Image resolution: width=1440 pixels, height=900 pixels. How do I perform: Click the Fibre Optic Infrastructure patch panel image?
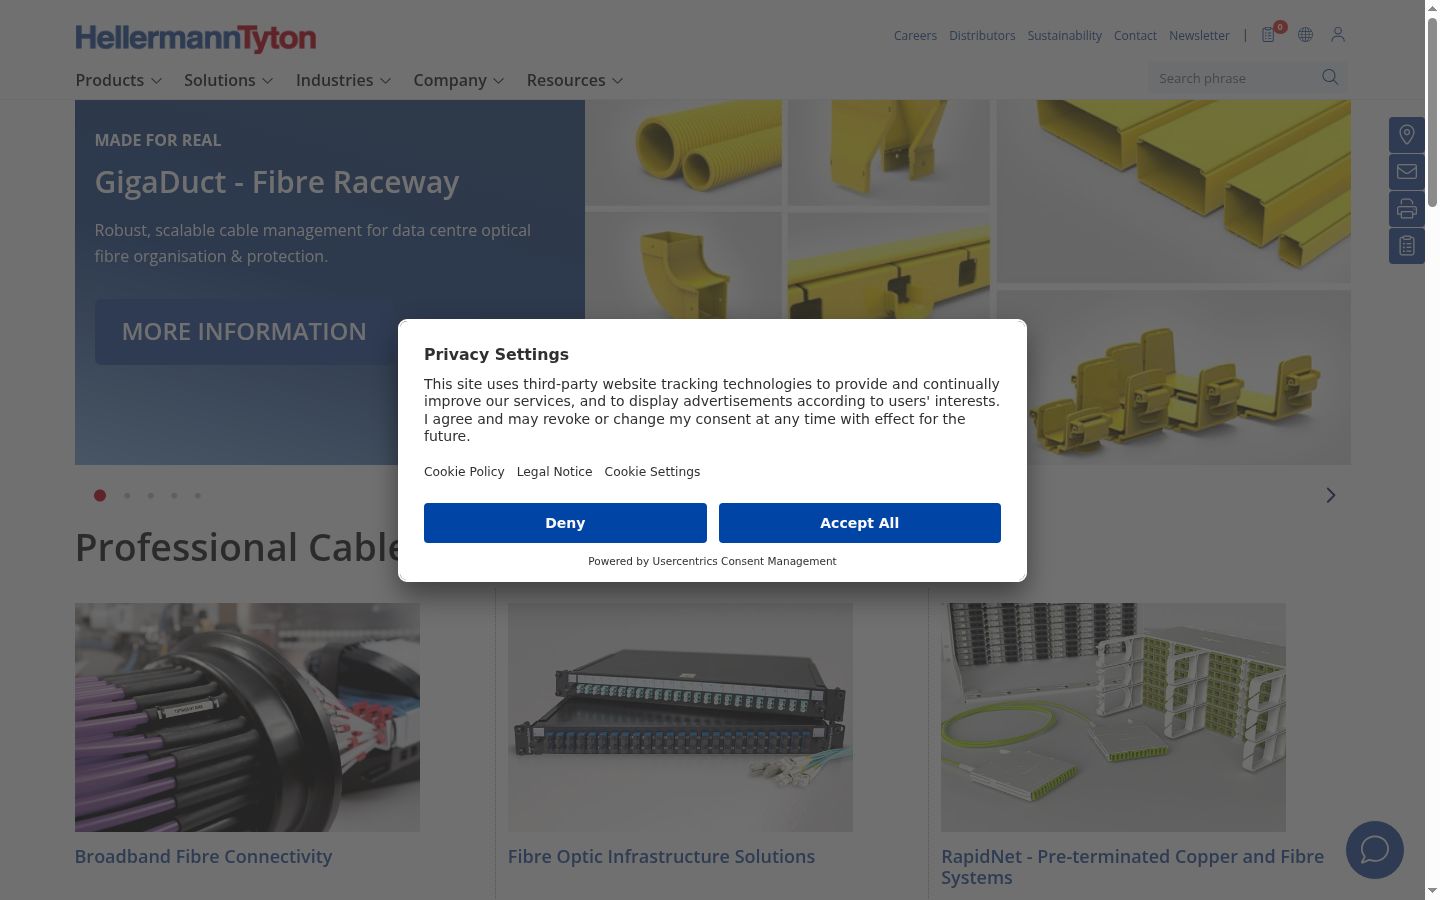pyautogui.click(x=680, y=717)
